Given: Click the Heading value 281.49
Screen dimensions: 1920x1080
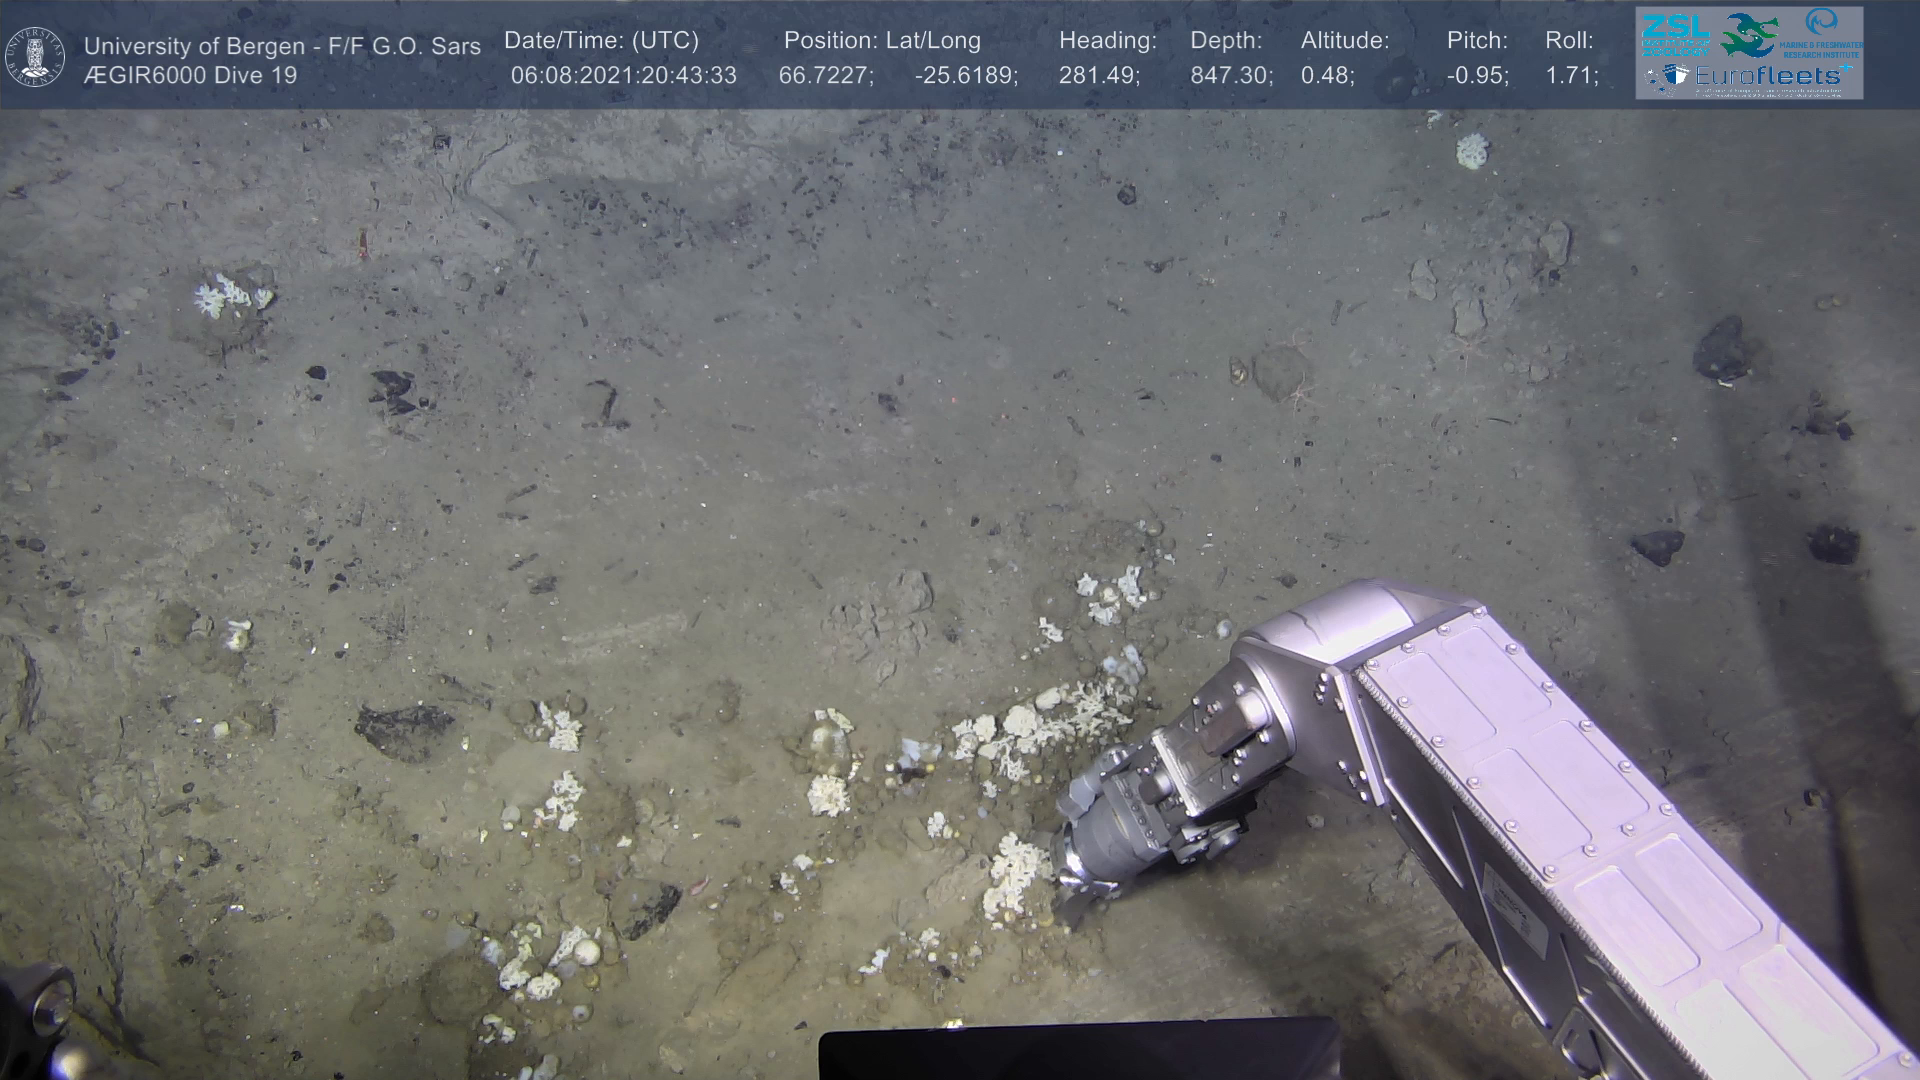Looking at the screenshot, I should pyautogui.click(x=1099, y=76).
